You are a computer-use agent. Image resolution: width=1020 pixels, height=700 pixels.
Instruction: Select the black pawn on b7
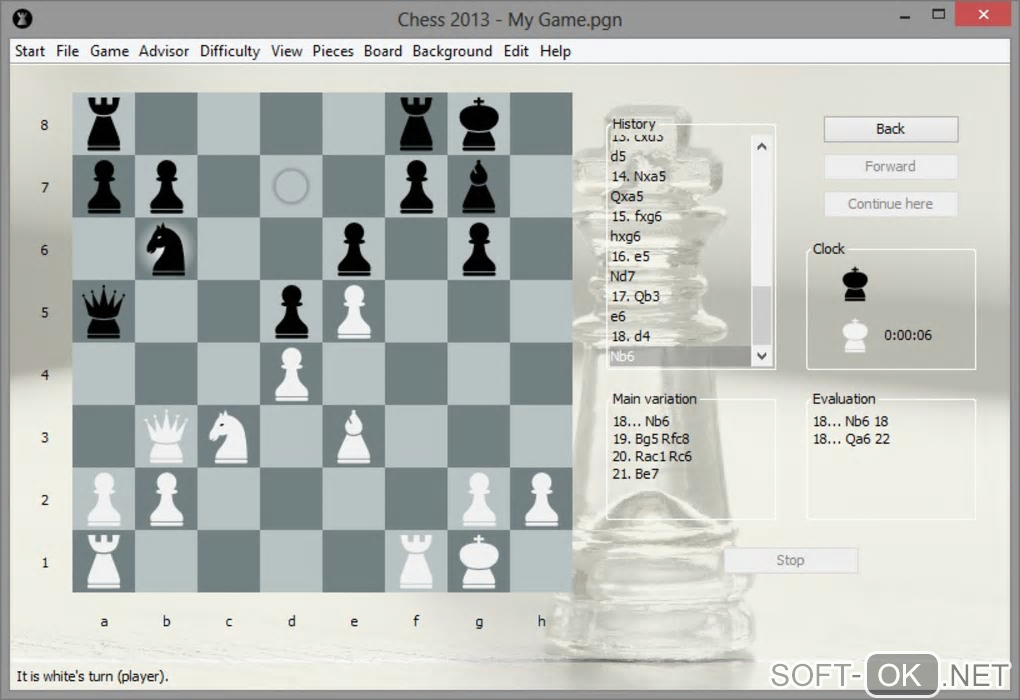point(167,187)
